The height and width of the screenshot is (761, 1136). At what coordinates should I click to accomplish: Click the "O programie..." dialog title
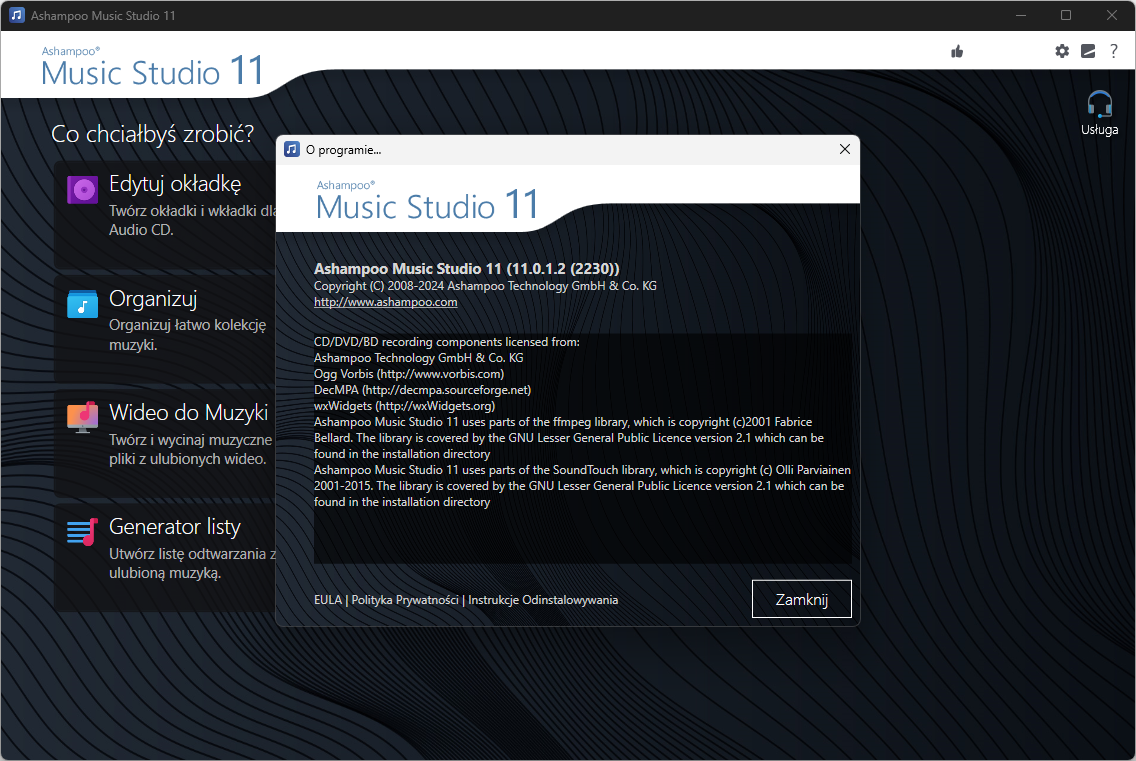click(x=343, y=150)
